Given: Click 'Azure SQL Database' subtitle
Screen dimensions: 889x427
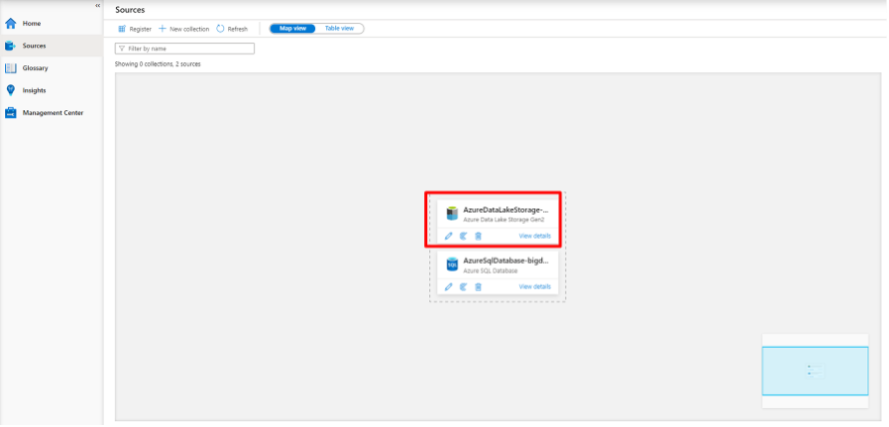Looking at the screenshot, I should click(490, 271).
